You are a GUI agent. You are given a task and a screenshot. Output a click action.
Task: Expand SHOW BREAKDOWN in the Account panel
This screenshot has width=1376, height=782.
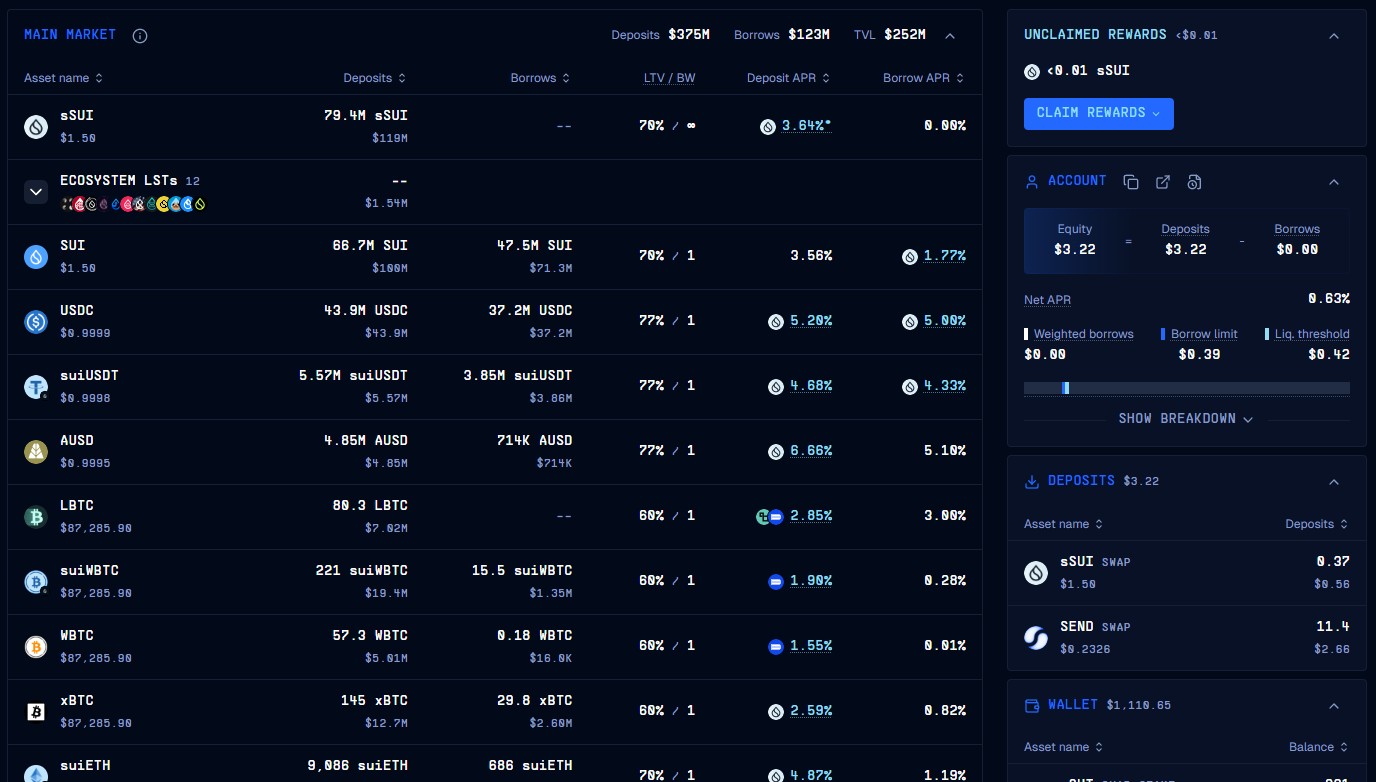1186,419
